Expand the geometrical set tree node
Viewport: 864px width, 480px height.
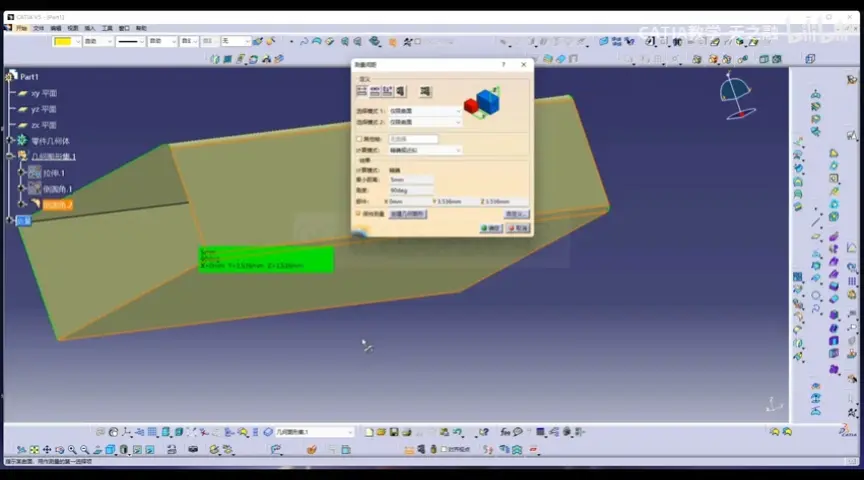[x=9, y=157]
